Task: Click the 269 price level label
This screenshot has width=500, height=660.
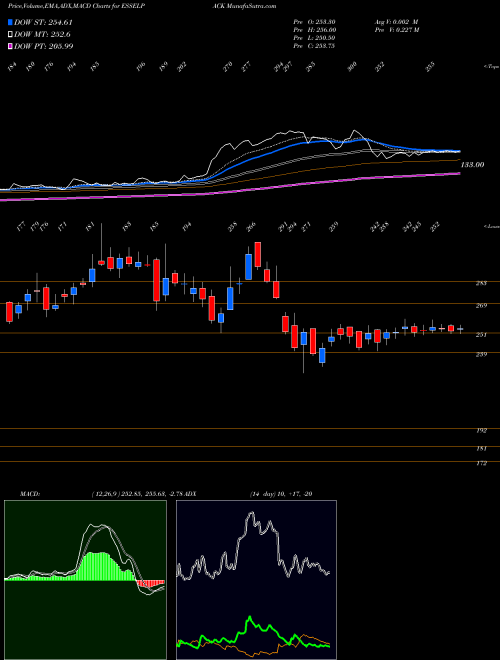Action: [481, 306]
